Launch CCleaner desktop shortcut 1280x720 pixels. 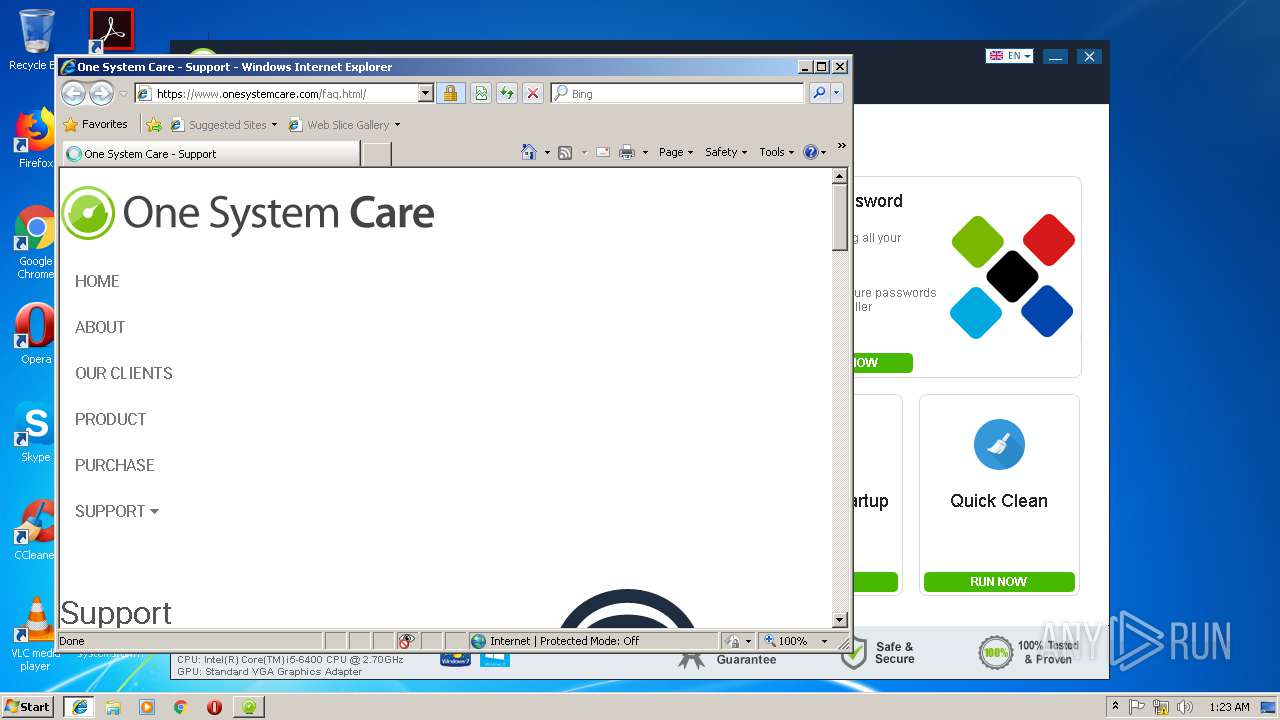coord(35,530)
